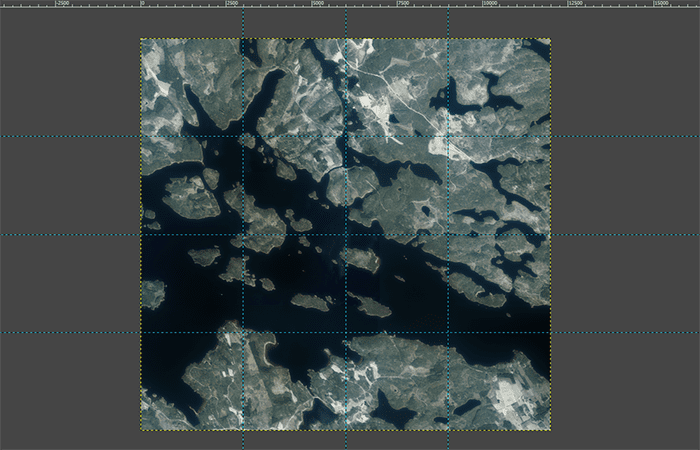Click the 12500 label on the ruler

pyautogui.click(x=575, y=3)
